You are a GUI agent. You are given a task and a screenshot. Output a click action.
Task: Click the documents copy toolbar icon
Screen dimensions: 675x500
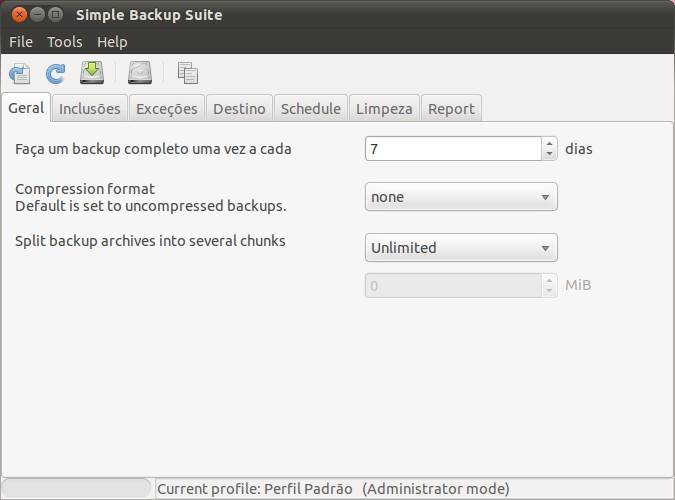tap(188, 73)
